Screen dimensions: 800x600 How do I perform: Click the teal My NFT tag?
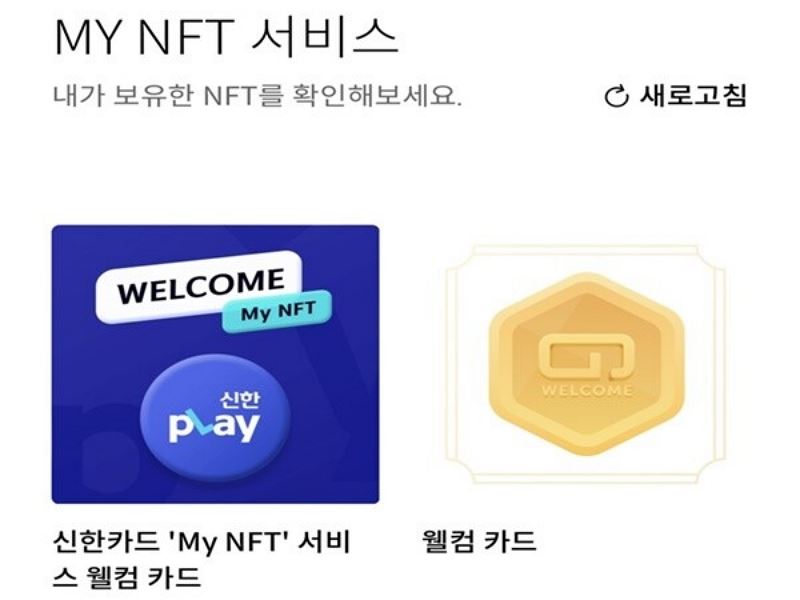click(277, 311)
